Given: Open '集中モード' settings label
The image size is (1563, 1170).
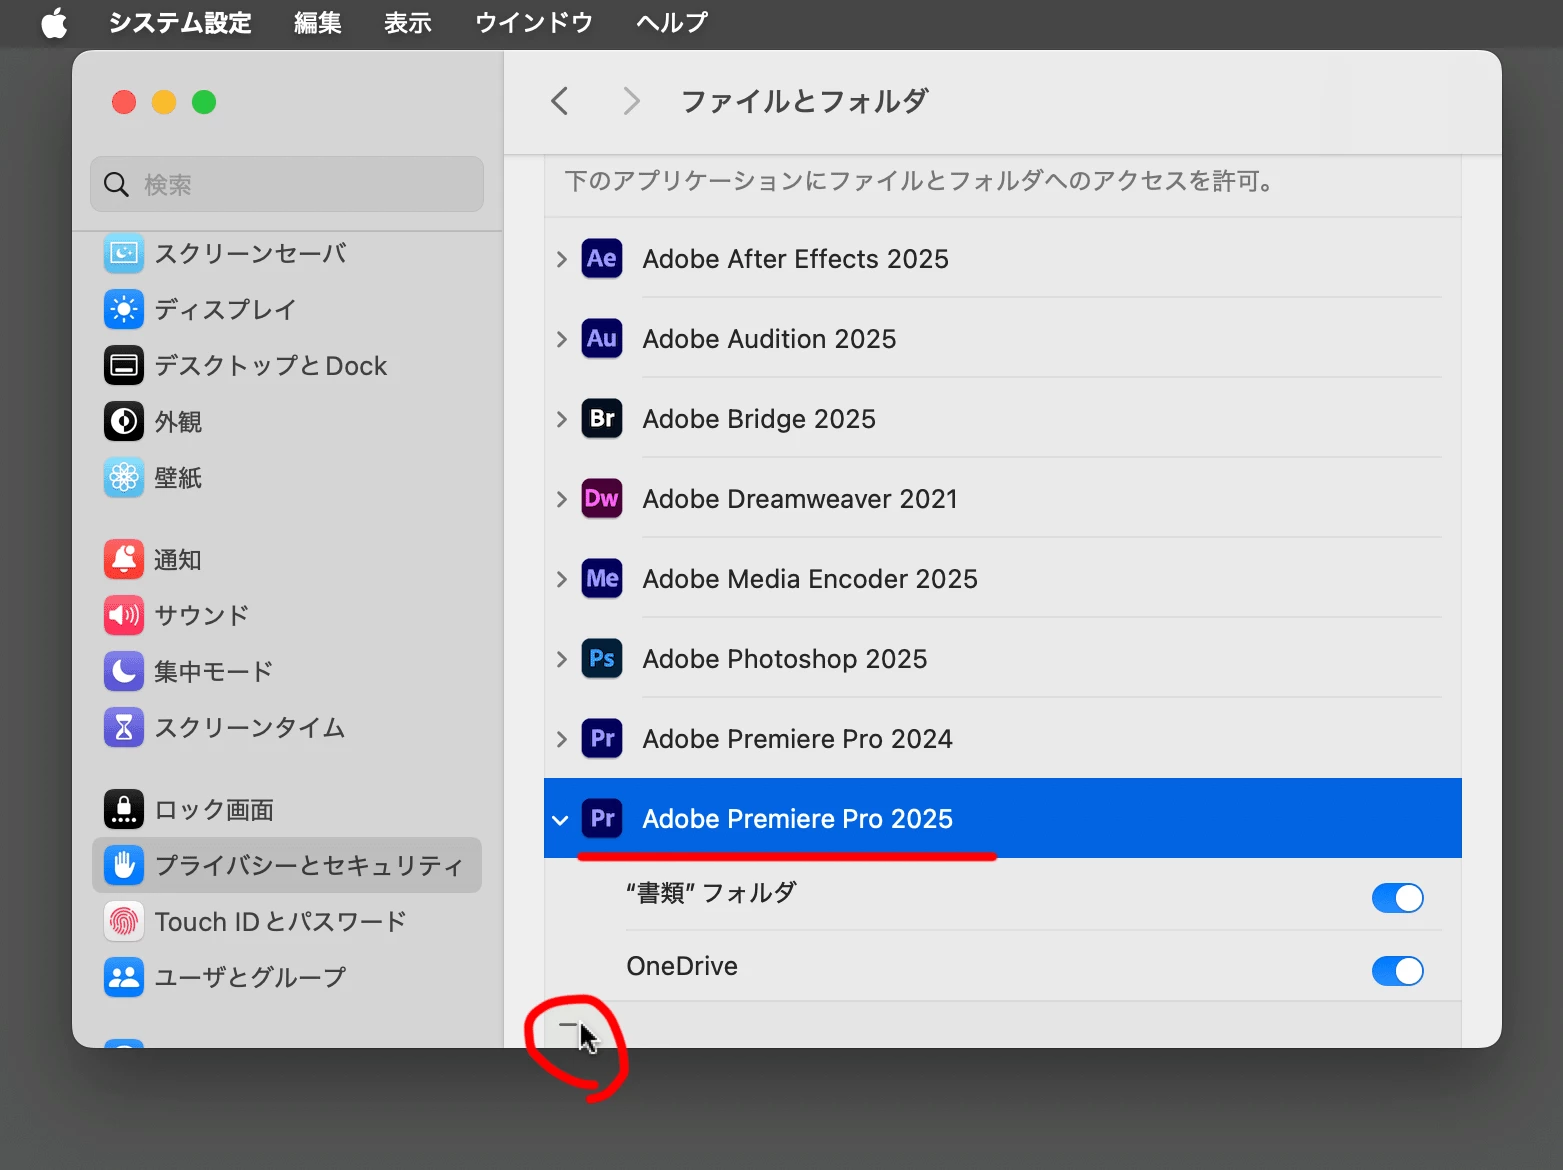Looking at the screenshot, I should point(213,672).
